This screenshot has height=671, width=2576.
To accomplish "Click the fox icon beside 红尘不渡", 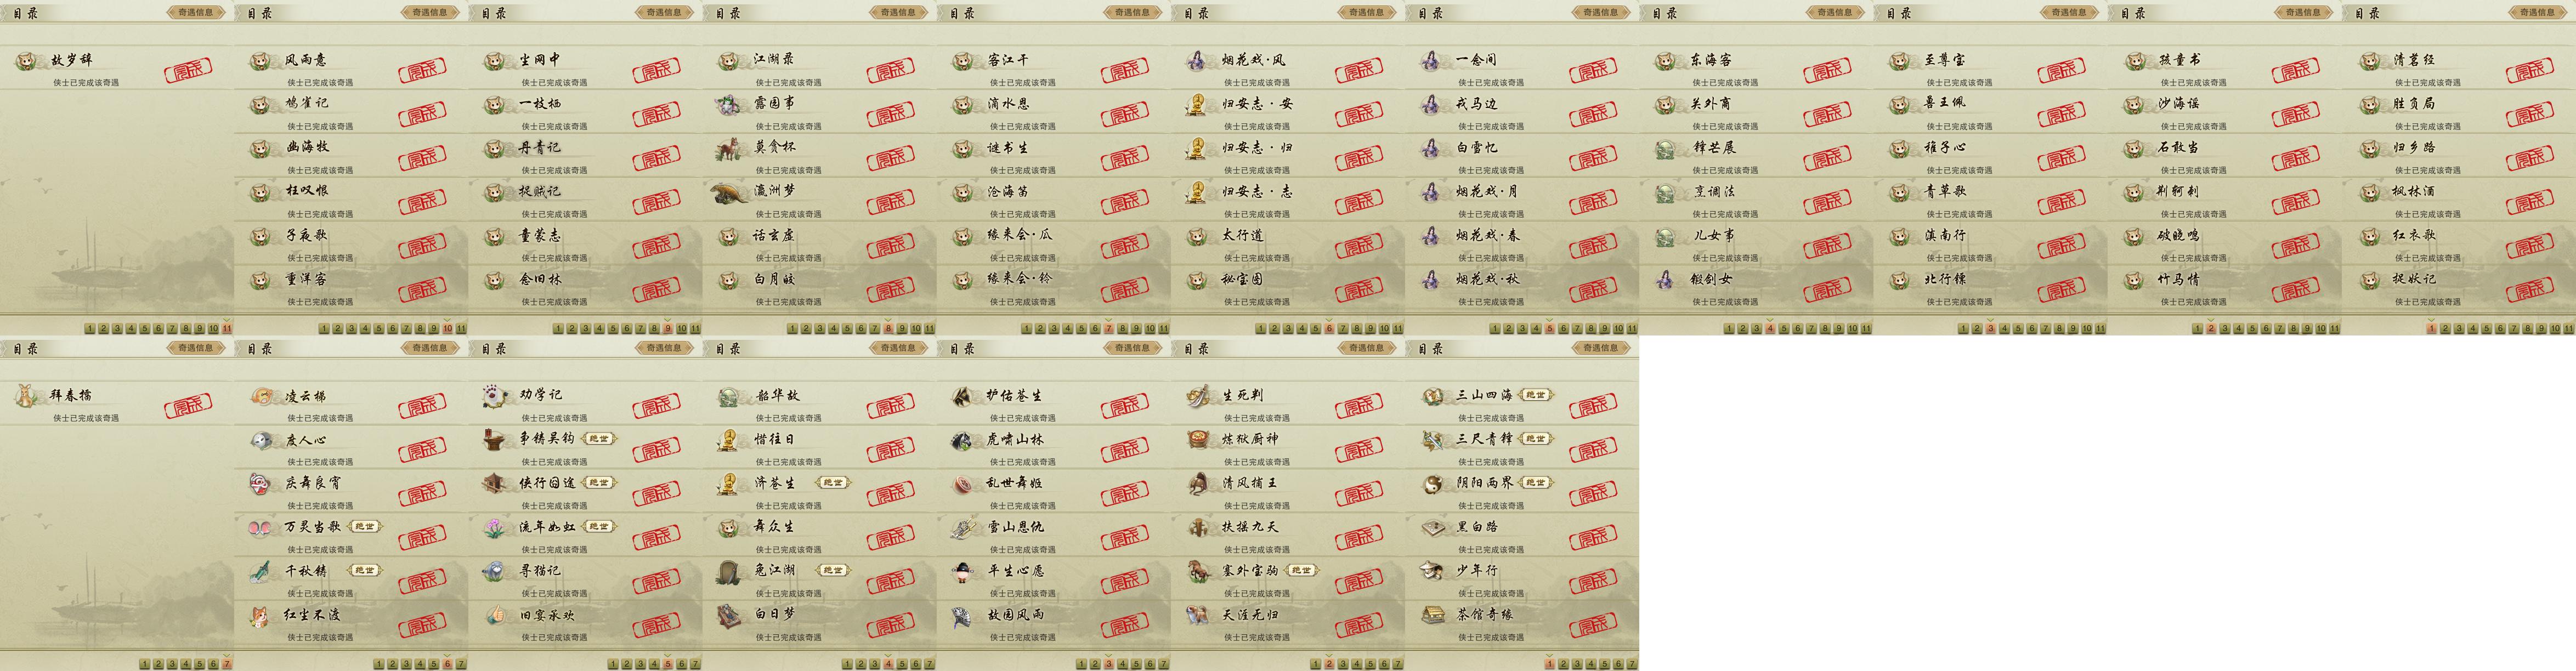I will (x=261, y=615).
